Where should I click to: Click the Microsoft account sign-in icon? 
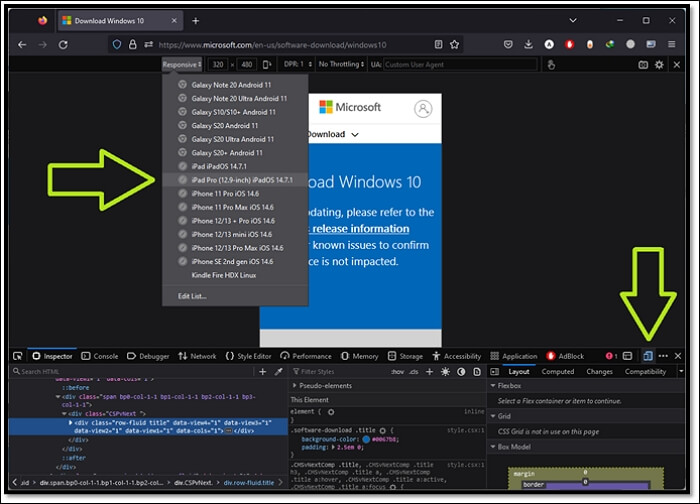click(x=423, y=109)
